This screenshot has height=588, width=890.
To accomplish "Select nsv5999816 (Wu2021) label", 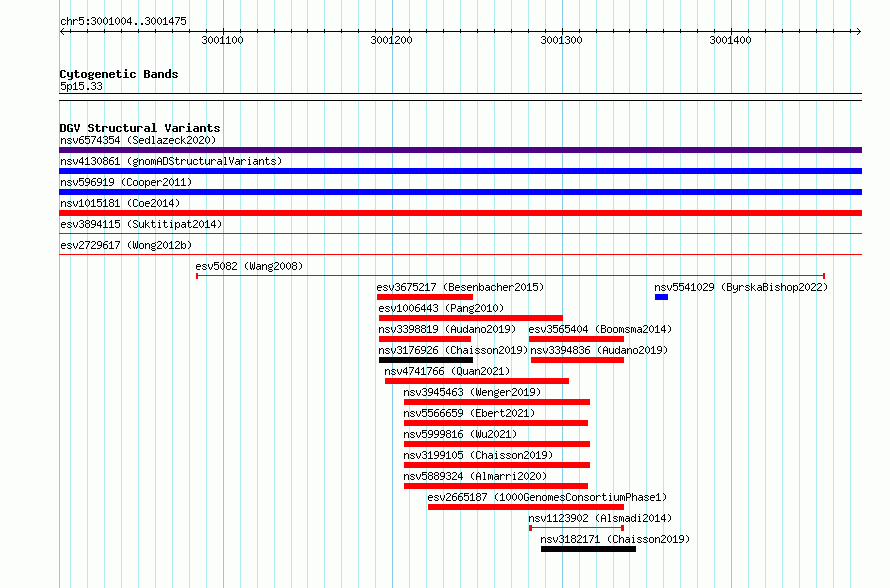I will coord(460,434).
